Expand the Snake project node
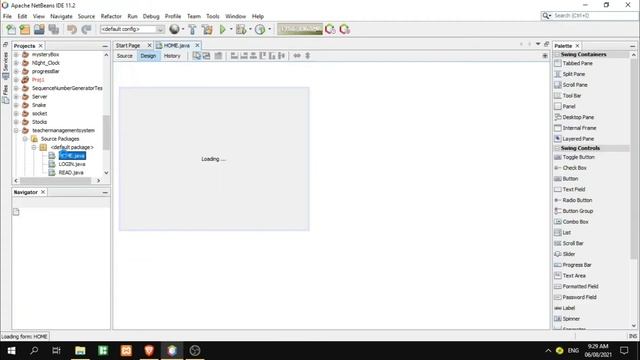This screenshot has height=360, width=640. pyautogui.click(x=16, y=105)
